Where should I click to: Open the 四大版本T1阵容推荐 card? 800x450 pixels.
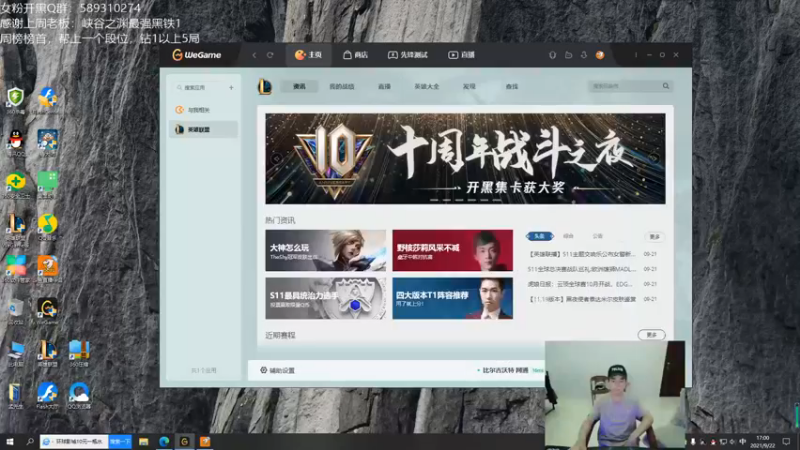(453, 298)
